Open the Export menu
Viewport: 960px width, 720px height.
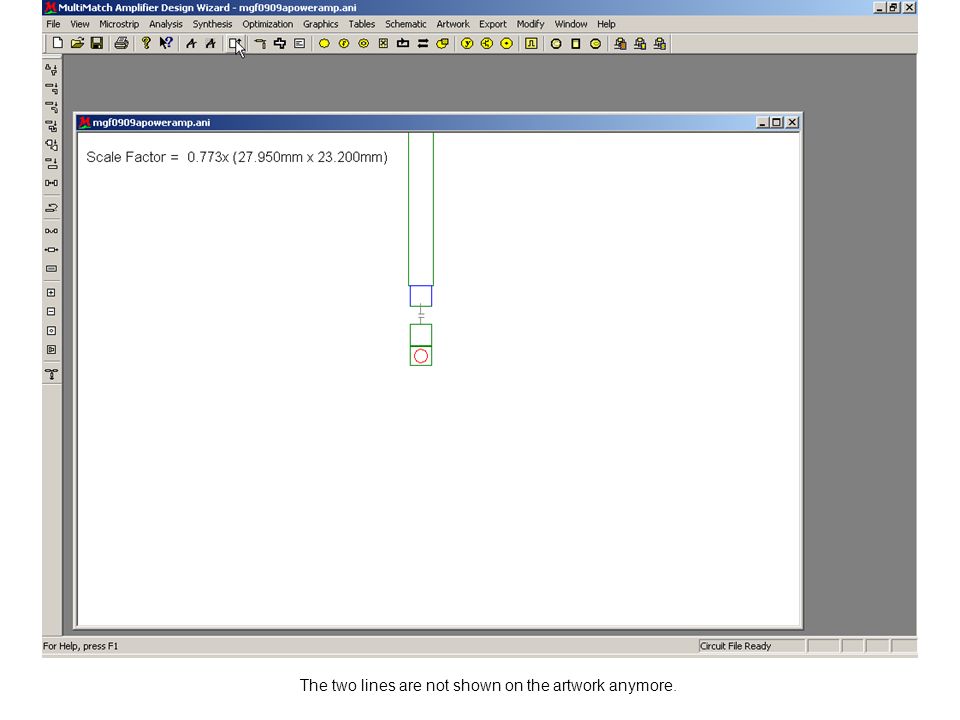pos(492,24)
